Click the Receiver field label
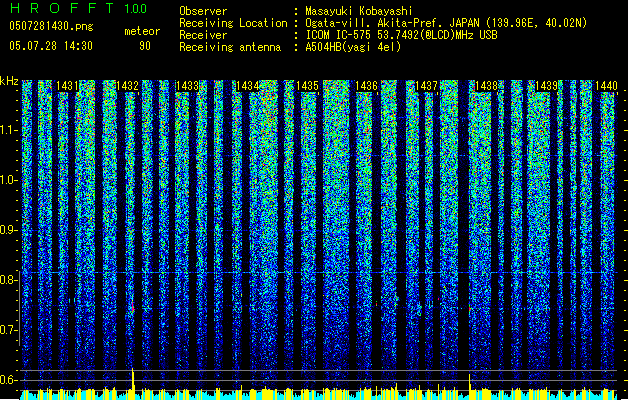This screenshot has width=629, height=400. [203, 35]
